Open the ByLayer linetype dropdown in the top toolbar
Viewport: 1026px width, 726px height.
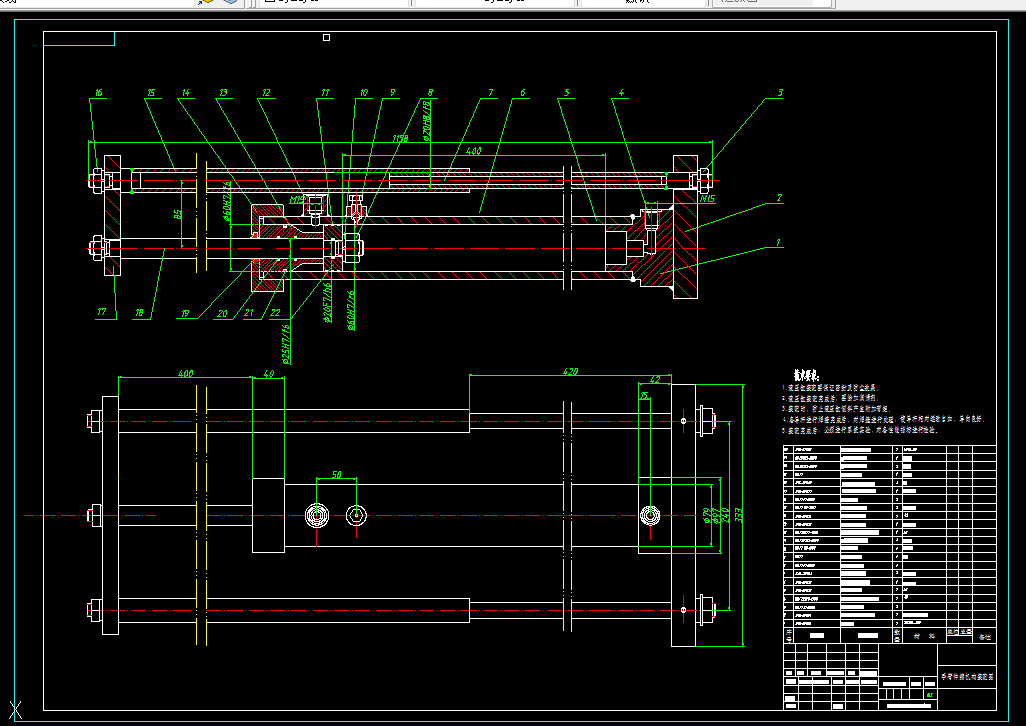point(495,2)
